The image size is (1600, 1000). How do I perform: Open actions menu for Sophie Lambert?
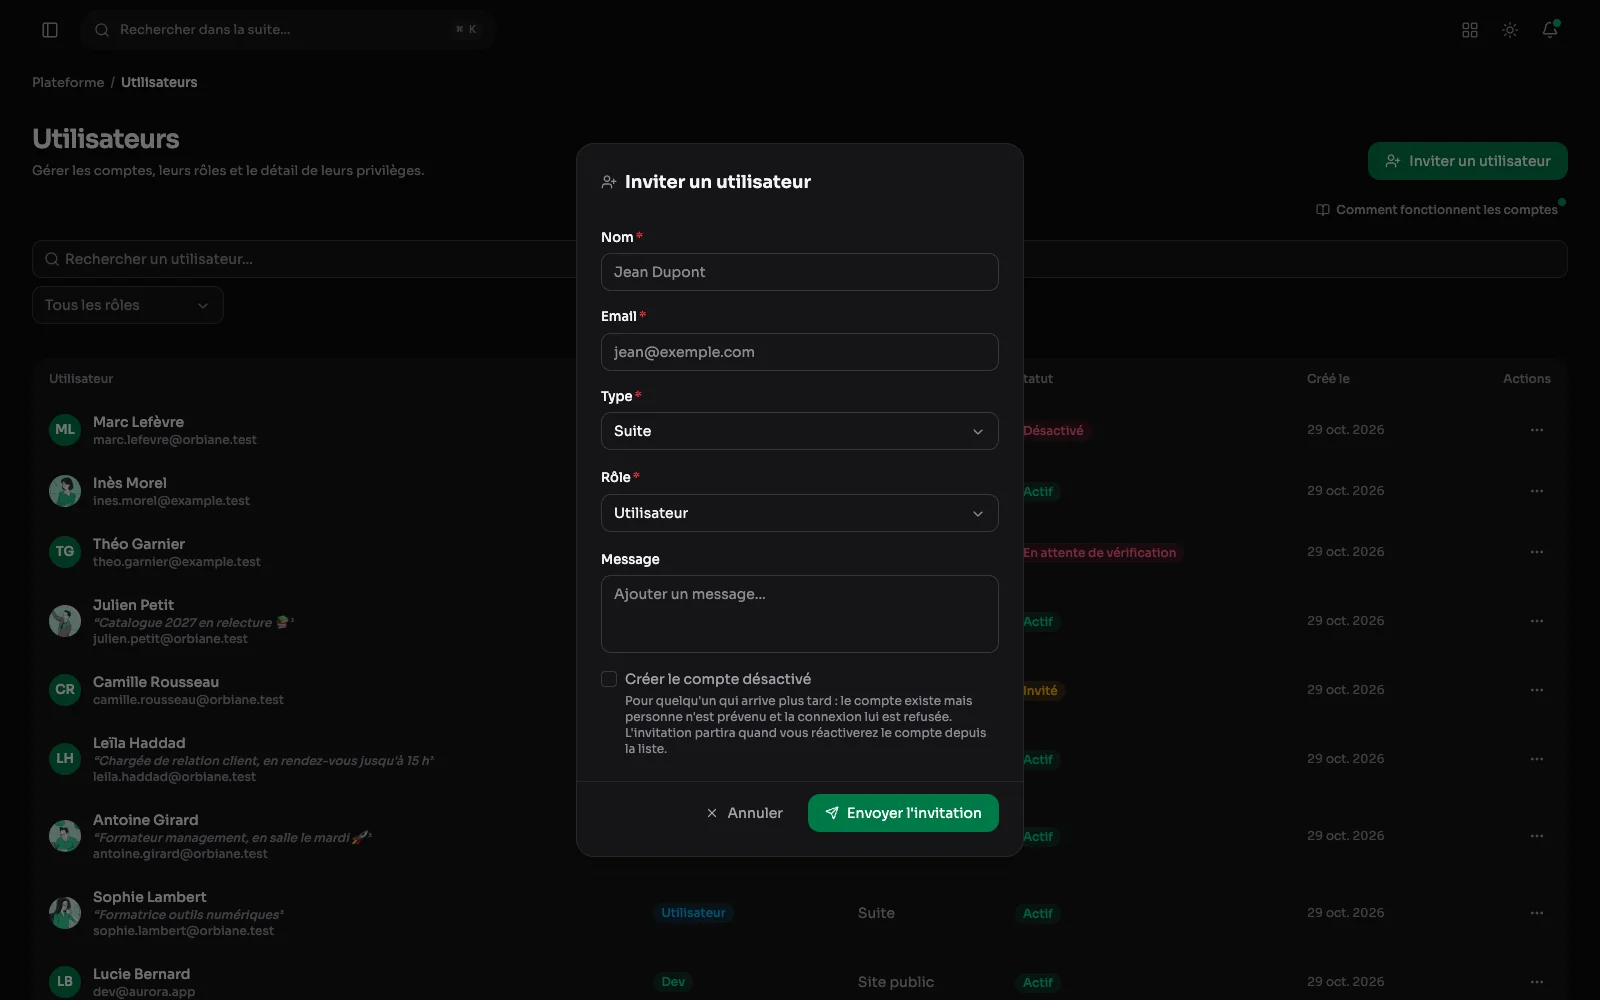point(1537,913)
